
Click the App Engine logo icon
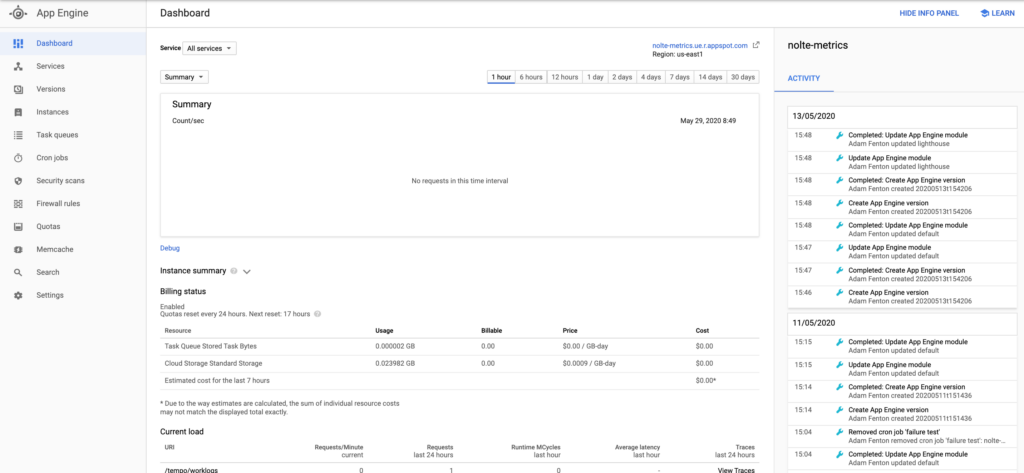tap(18, 13)
